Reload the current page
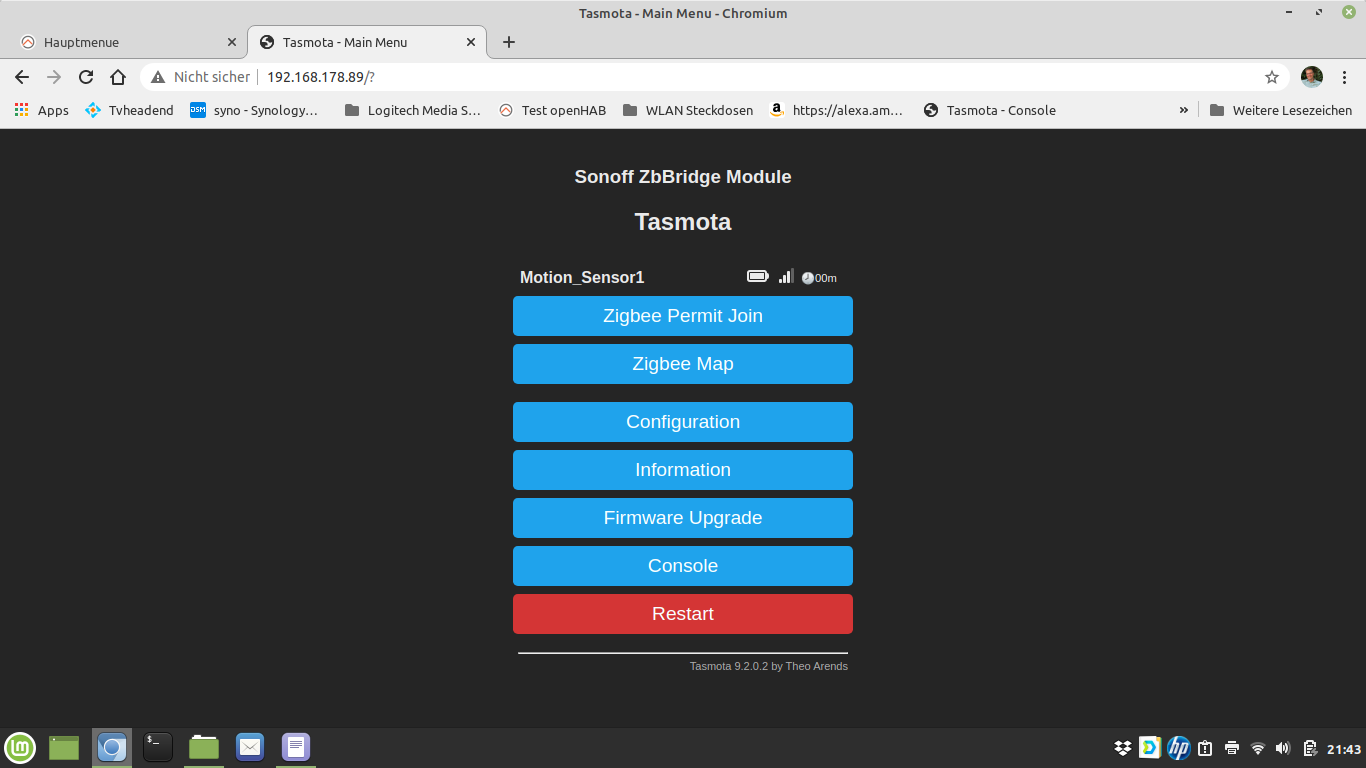Viewport: 1366px width, 768px height. [86, 77]
